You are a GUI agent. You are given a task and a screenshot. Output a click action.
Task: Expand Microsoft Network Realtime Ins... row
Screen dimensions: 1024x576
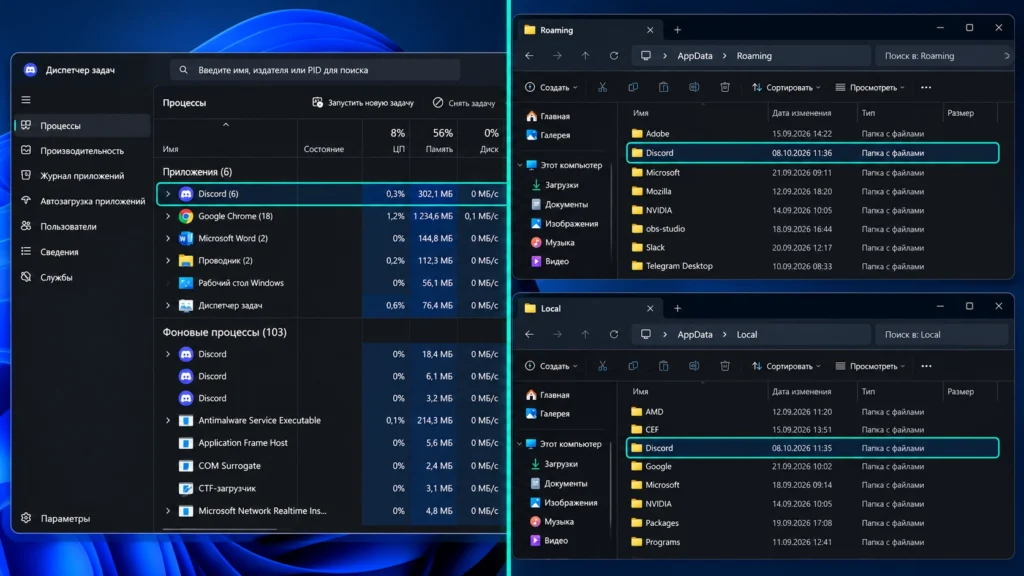pos(168,511)
